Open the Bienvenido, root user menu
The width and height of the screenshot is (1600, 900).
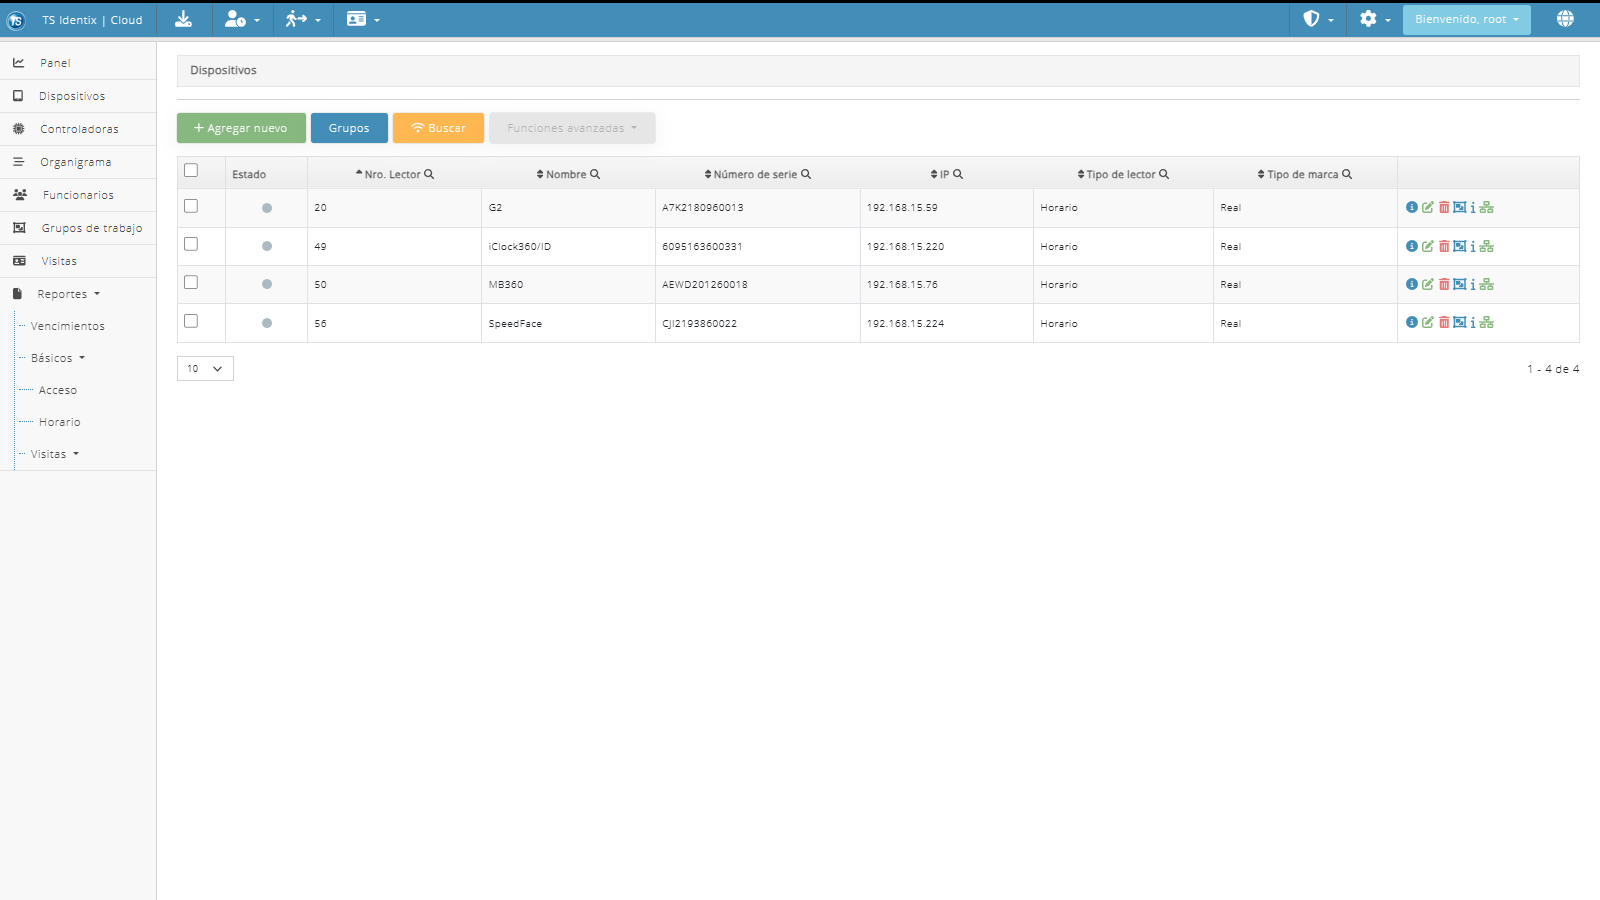(1466, 19)
